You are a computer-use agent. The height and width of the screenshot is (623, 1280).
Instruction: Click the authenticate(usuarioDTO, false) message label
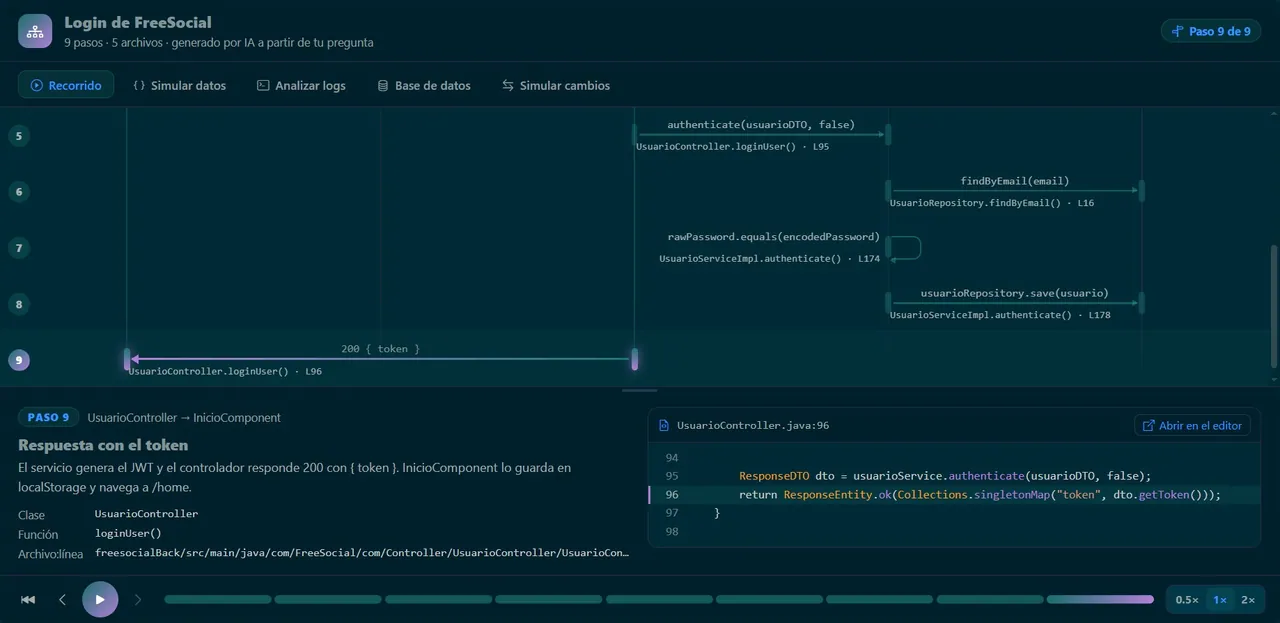(761, 125)
